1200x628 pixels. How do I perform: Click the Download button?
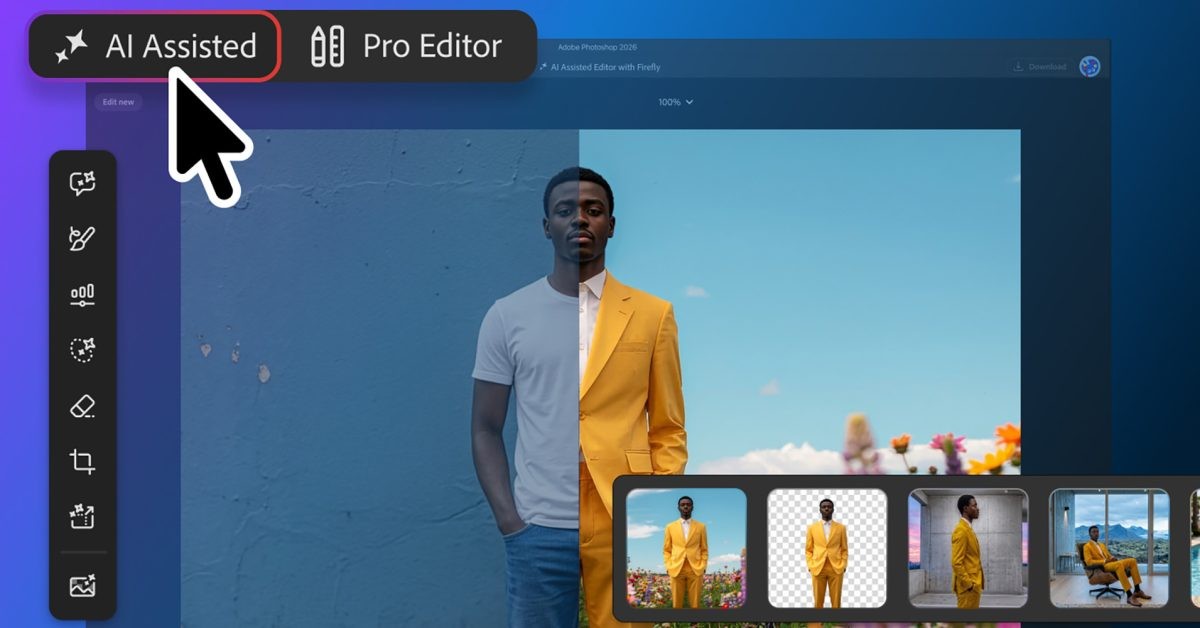click(x=1039, y=67)
